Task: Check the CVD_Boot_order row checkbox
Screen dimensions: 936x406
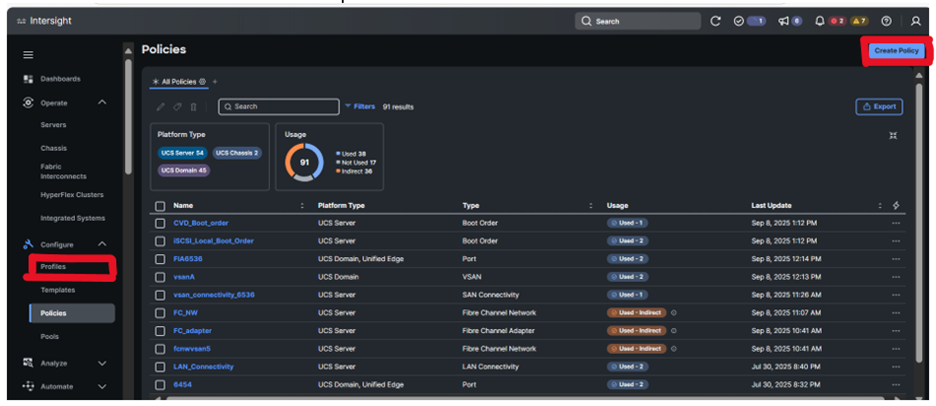Action: tap(160, 223)
